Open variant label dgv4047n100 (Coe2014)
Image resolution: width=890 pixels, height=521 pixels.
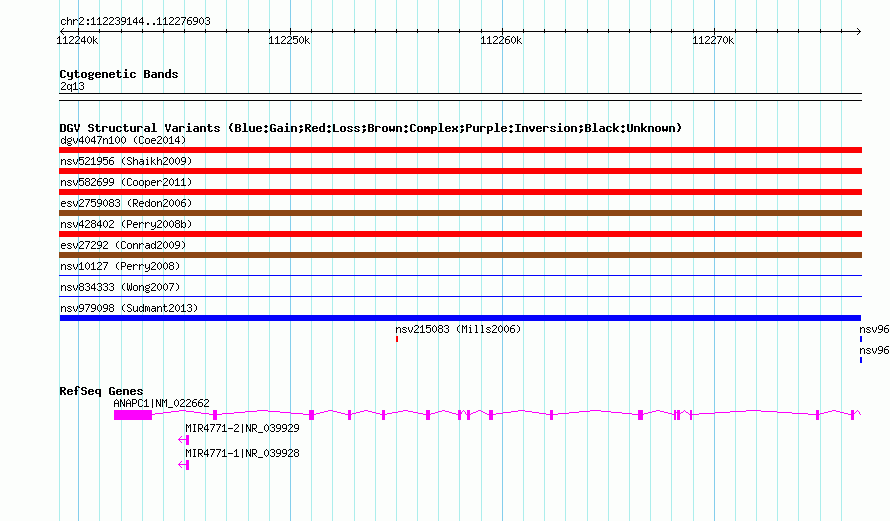coord(123,140)
